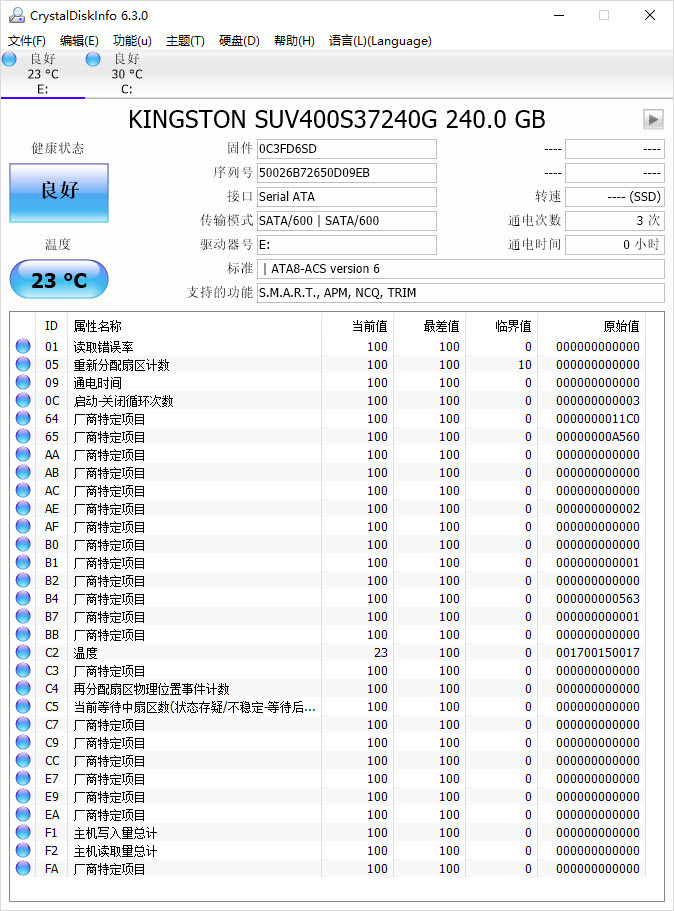
Task: Click status icon for attribute AE
Action: point(23,508)
